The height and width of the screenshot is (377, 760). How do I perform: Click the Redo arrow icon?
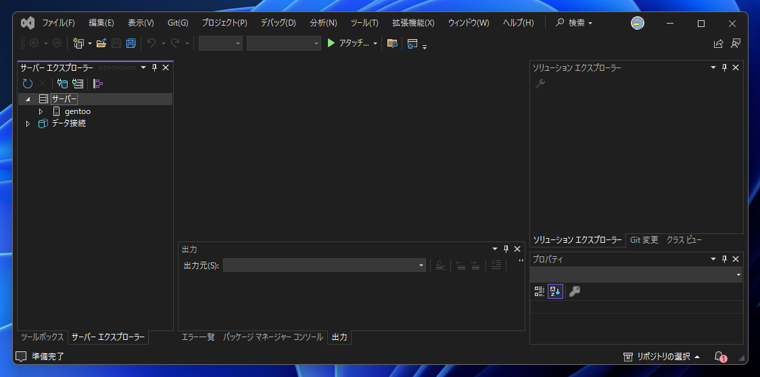coord(175,43)
